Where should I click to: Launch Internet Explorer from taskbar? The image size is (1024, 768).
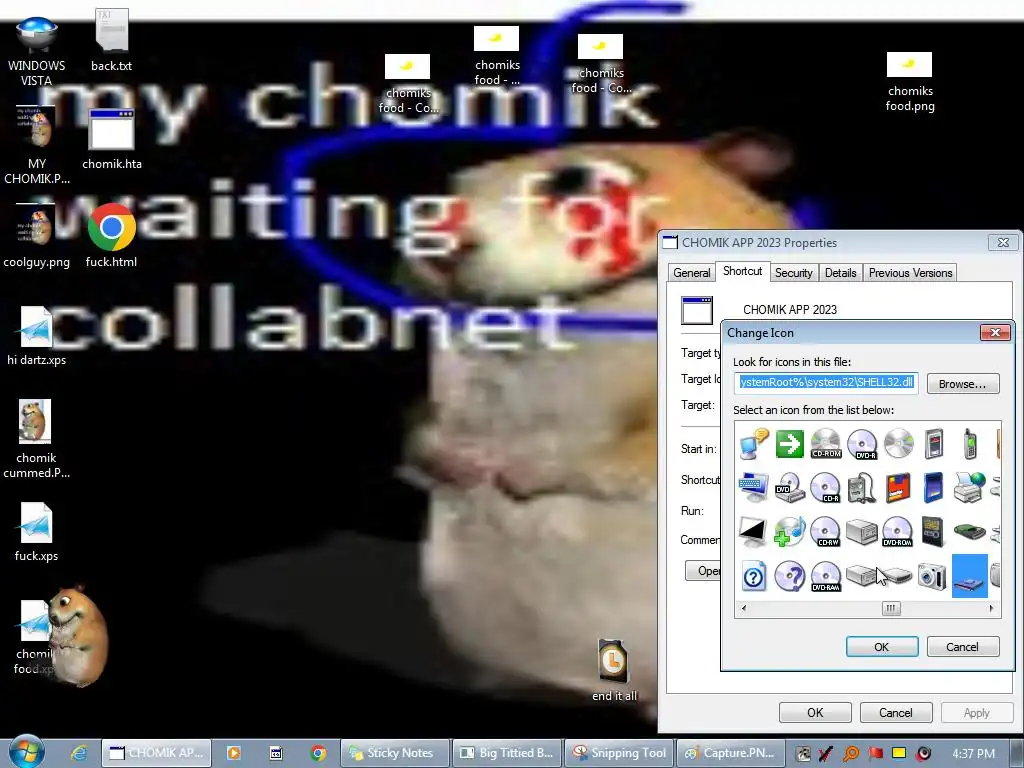80,753
